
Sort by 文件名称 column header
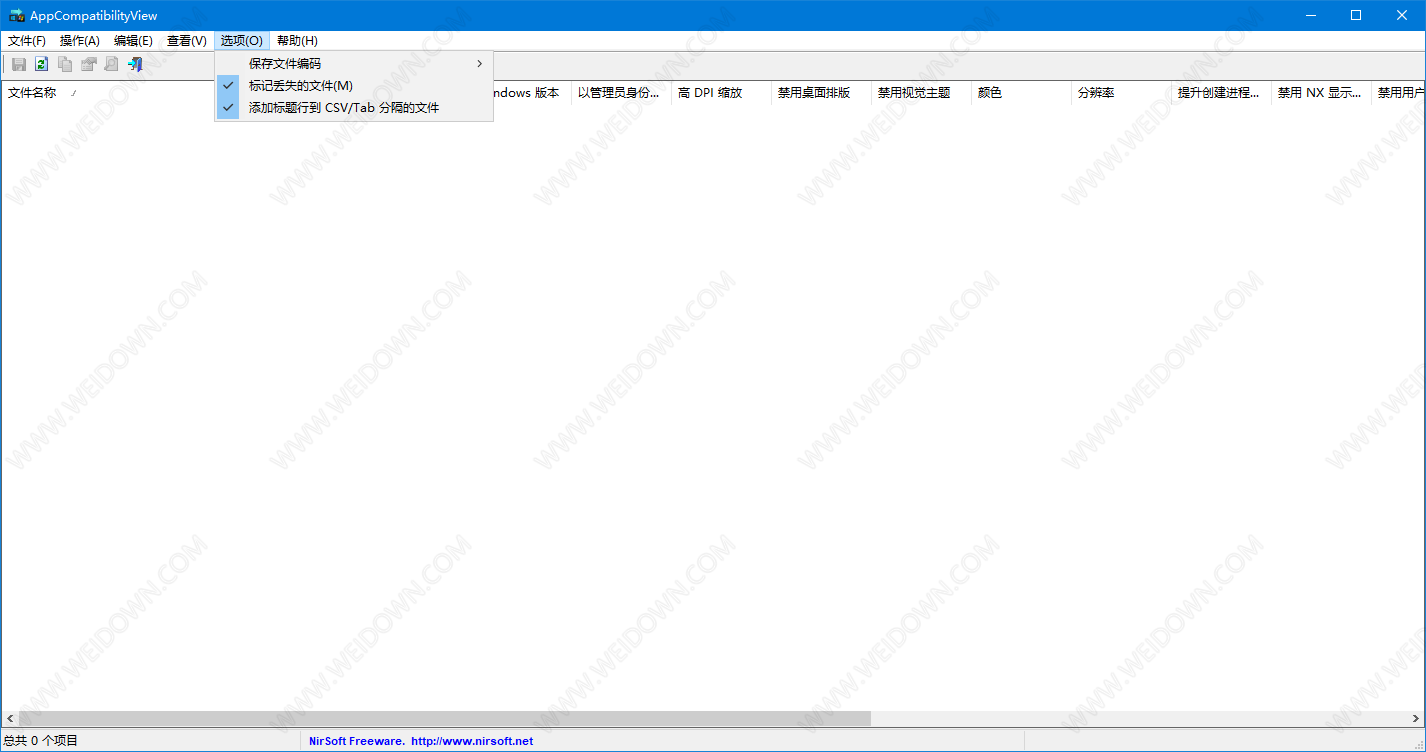[108, 93]
